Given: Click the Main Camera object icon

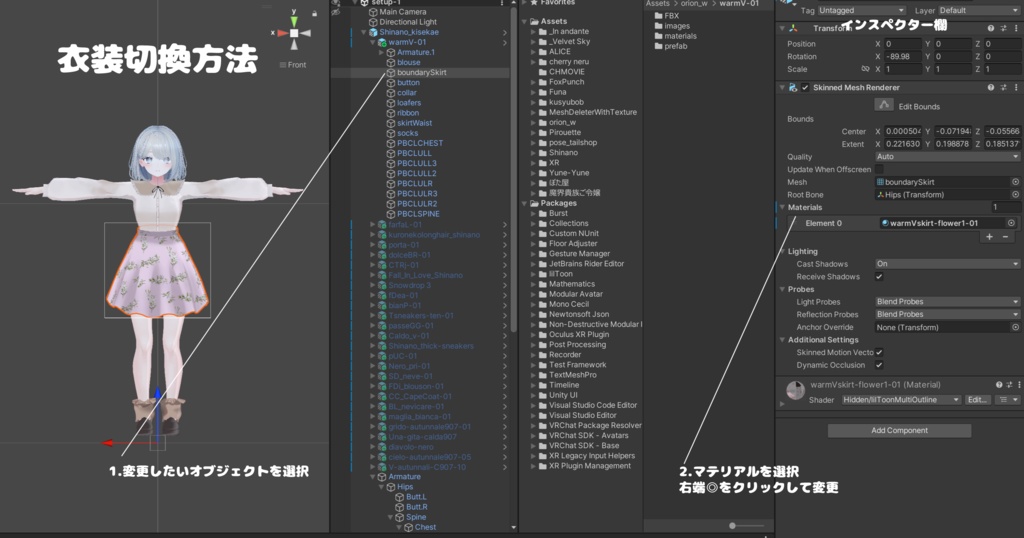Looking at the screenshot, I should [374, 12].
